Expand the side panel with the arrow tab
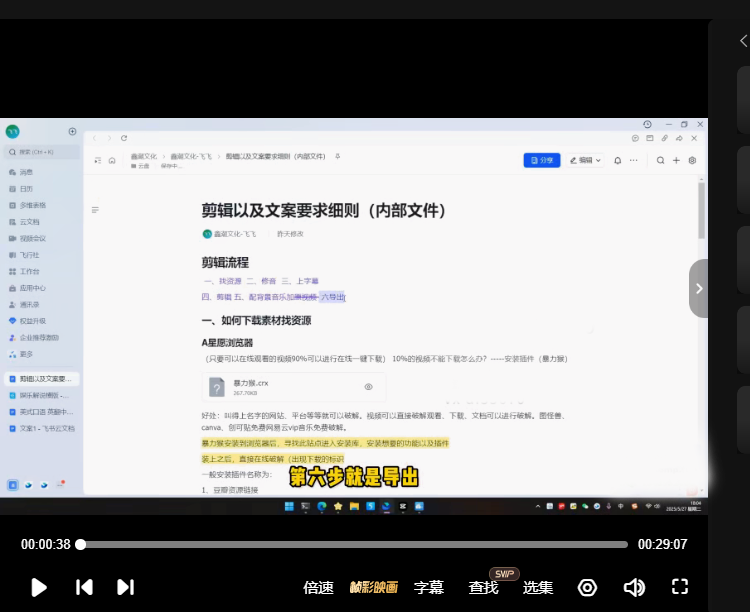This screenshot has height=612, width=750. pos(698,288)
